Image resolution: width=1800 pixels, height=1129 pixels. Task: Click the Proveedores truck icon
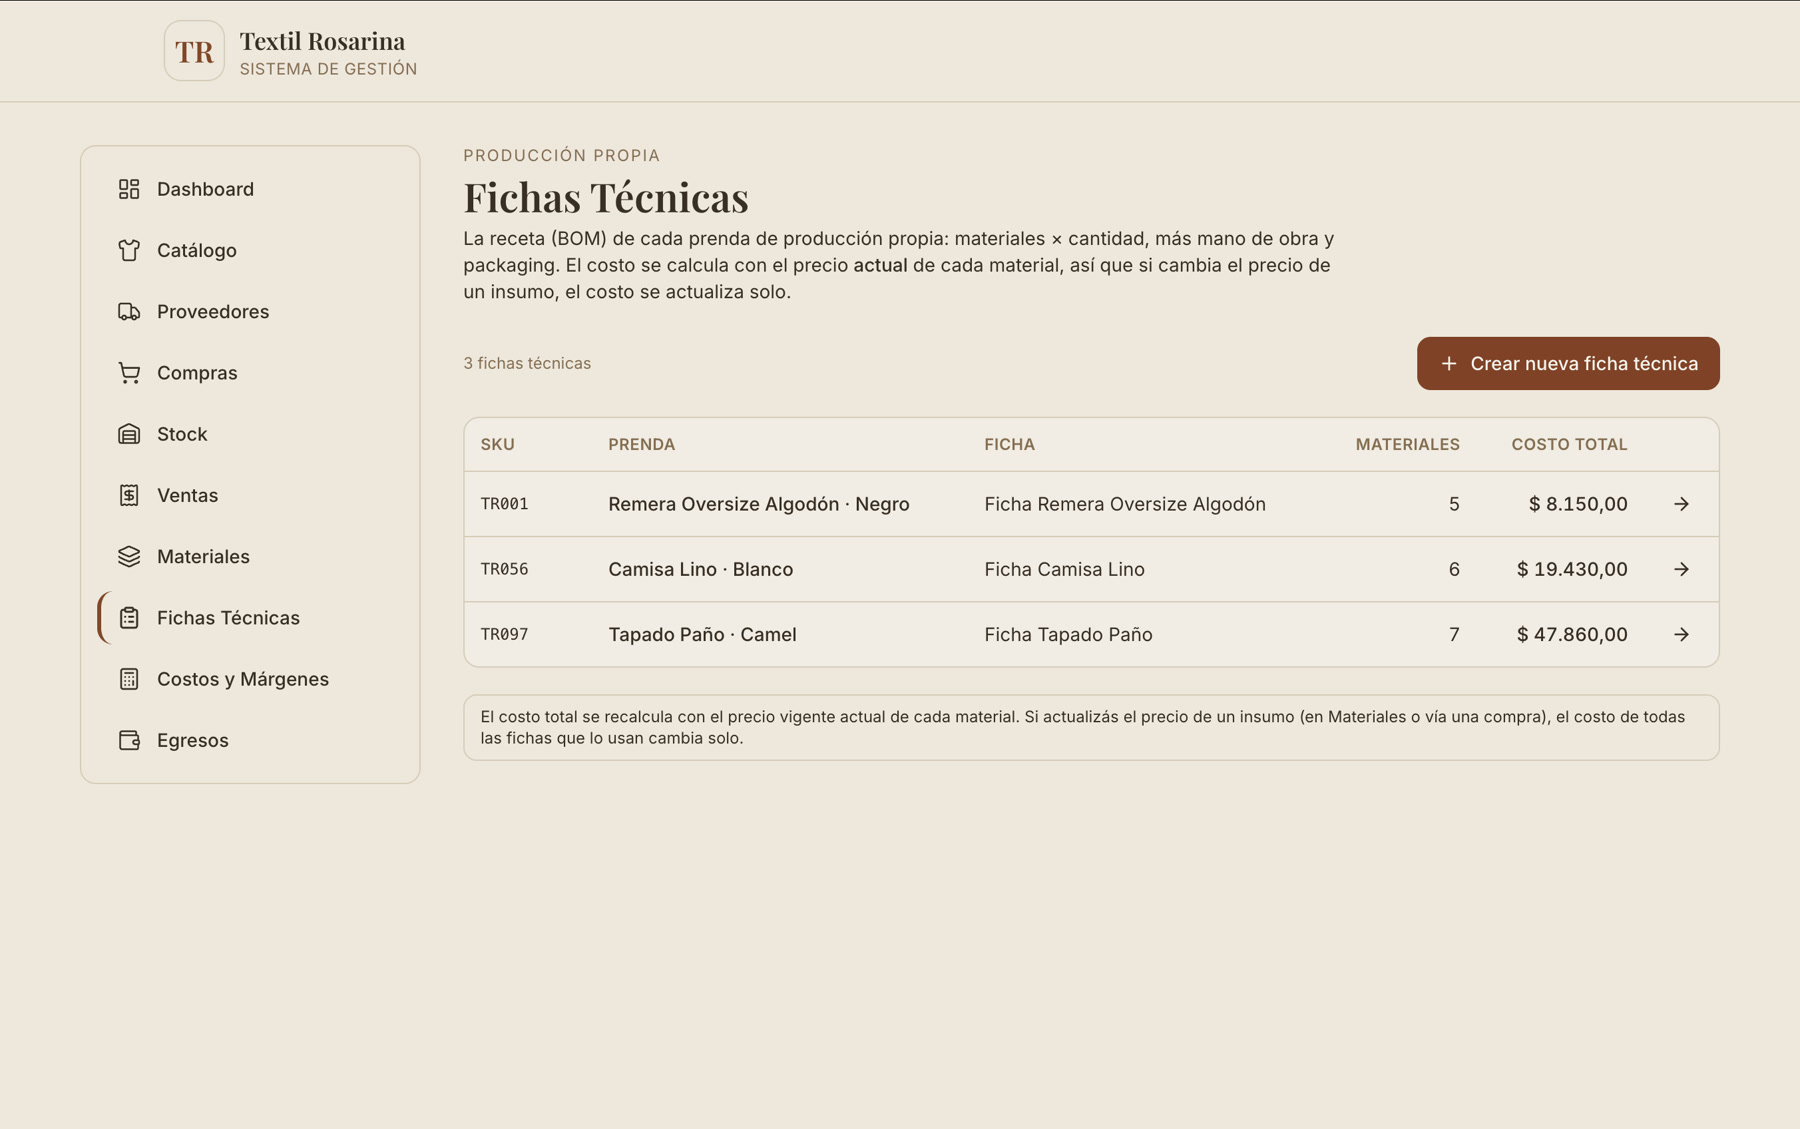click(129, 312)
